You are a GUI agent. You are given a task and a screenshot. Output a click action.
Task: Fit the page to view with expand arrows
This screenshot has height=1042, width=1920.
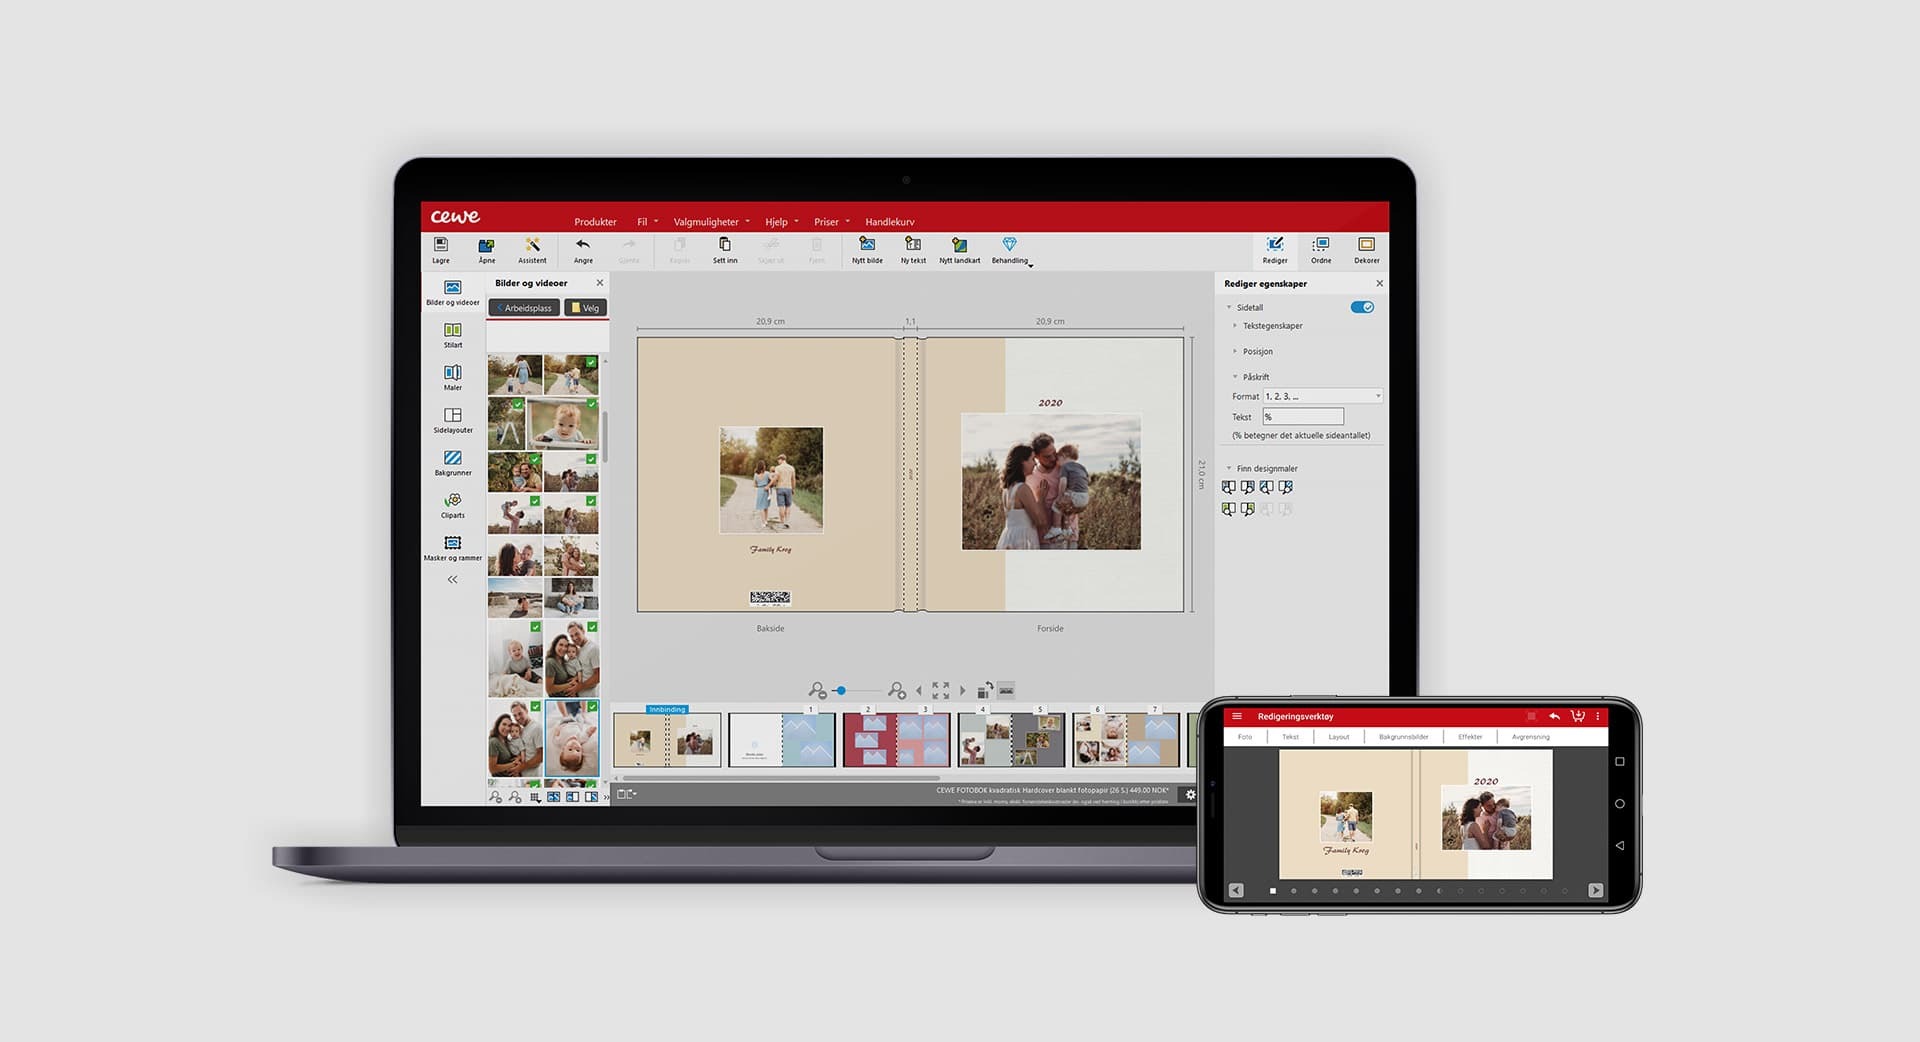[941, 691]
